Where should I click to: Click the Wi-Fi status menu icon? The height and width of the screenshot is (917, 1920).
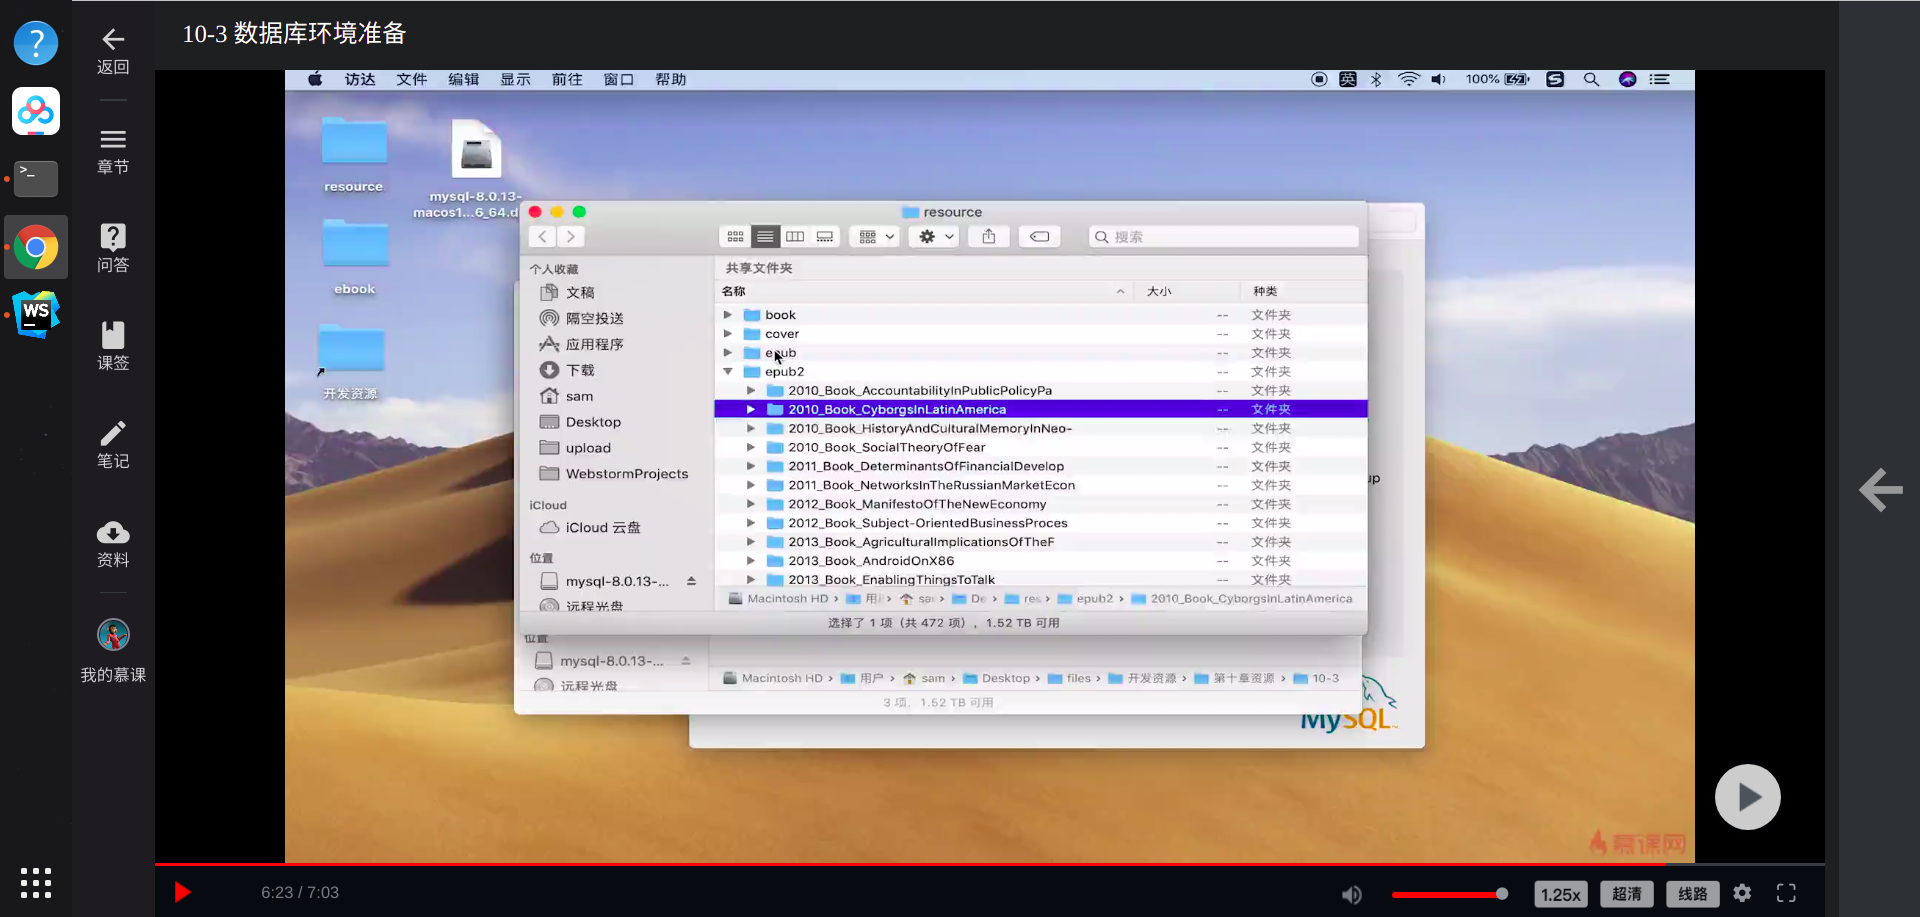click(1408, 80)
